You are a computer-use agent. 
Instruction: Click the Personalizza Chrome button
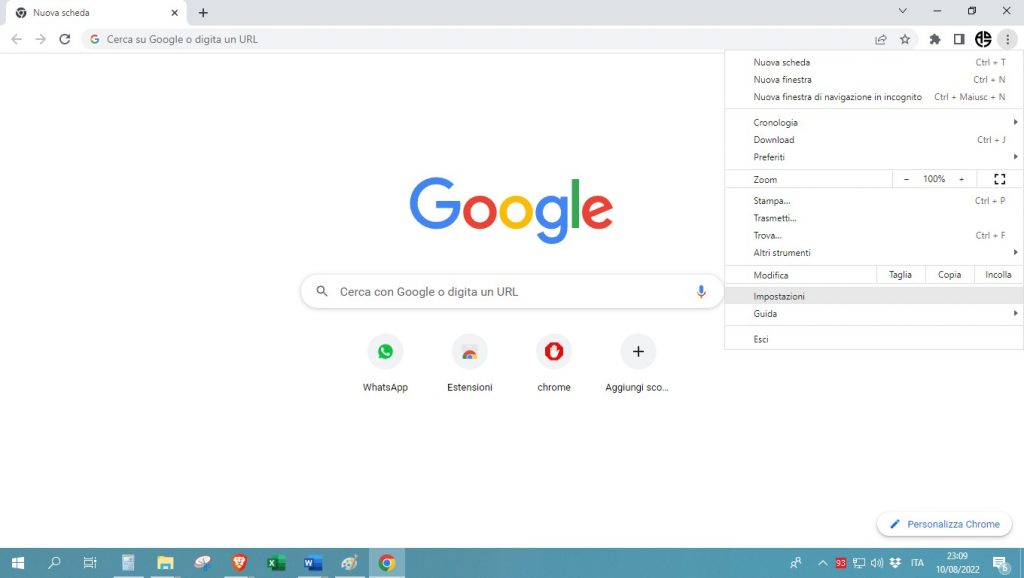pyautogui.click(x=944, y=523)
